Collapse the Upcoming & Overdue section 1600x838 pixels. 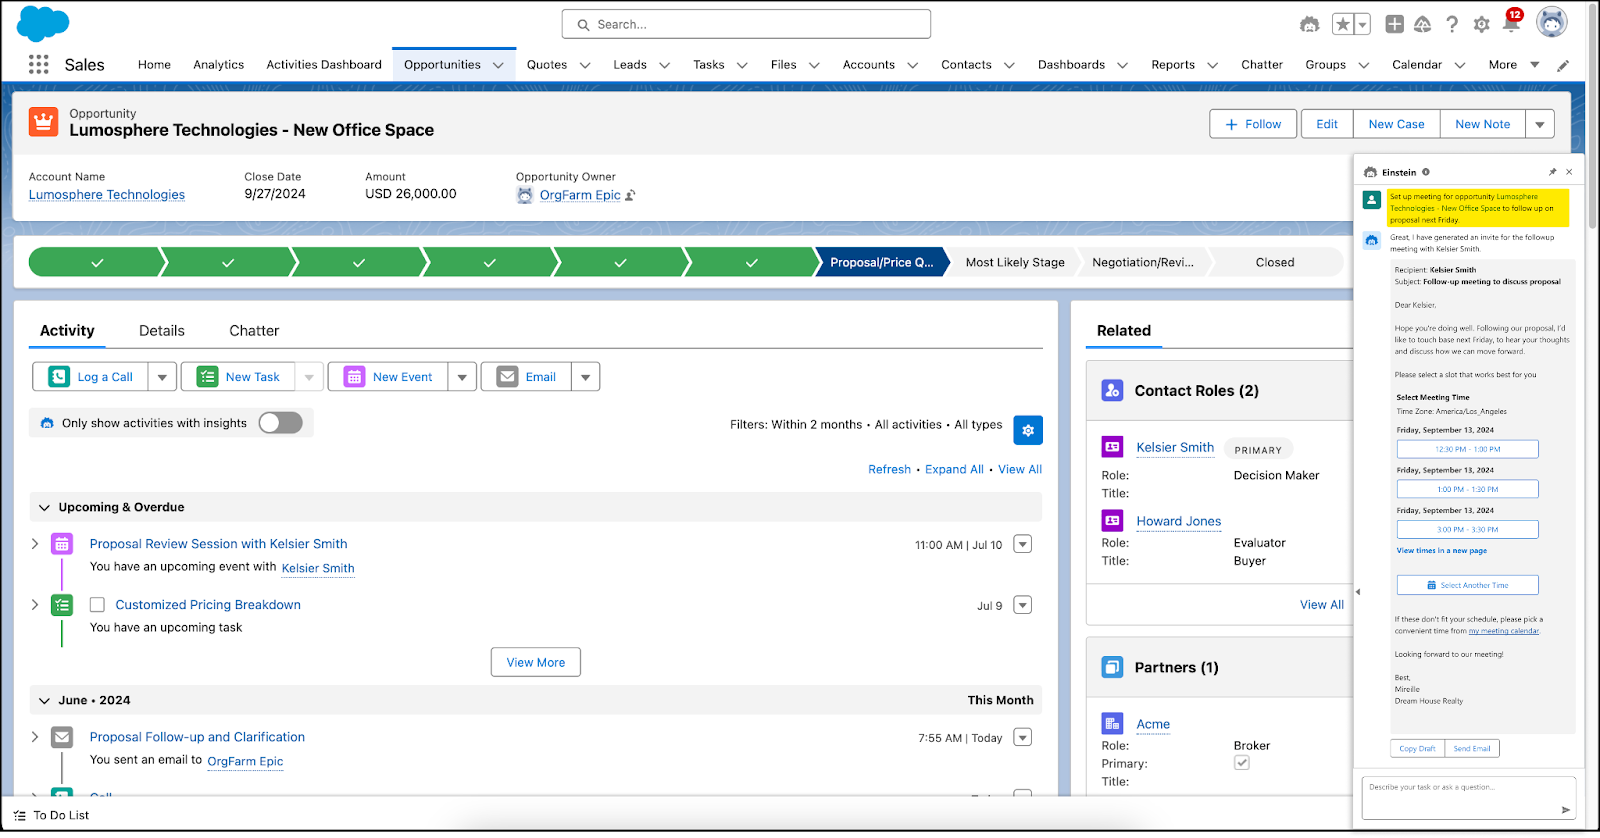(x=44, y=508)
